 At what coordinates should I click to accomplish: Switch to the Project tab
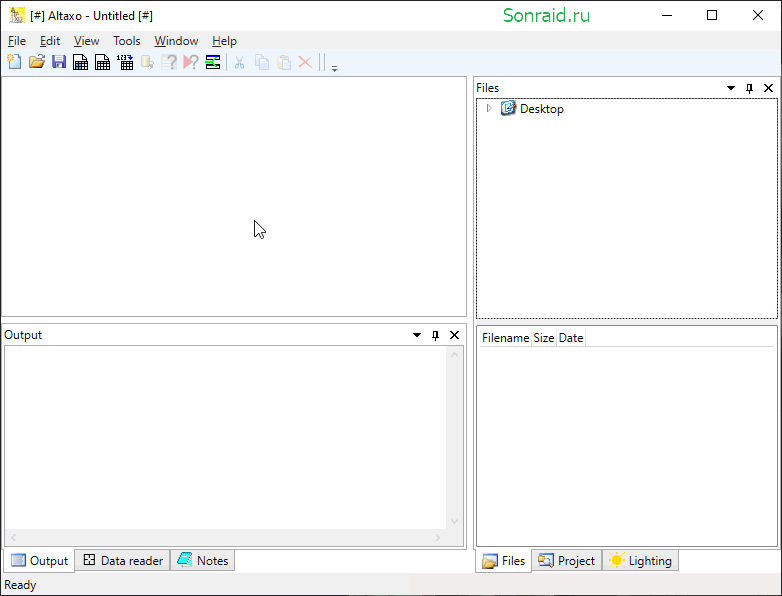click(x=567, y=561)
